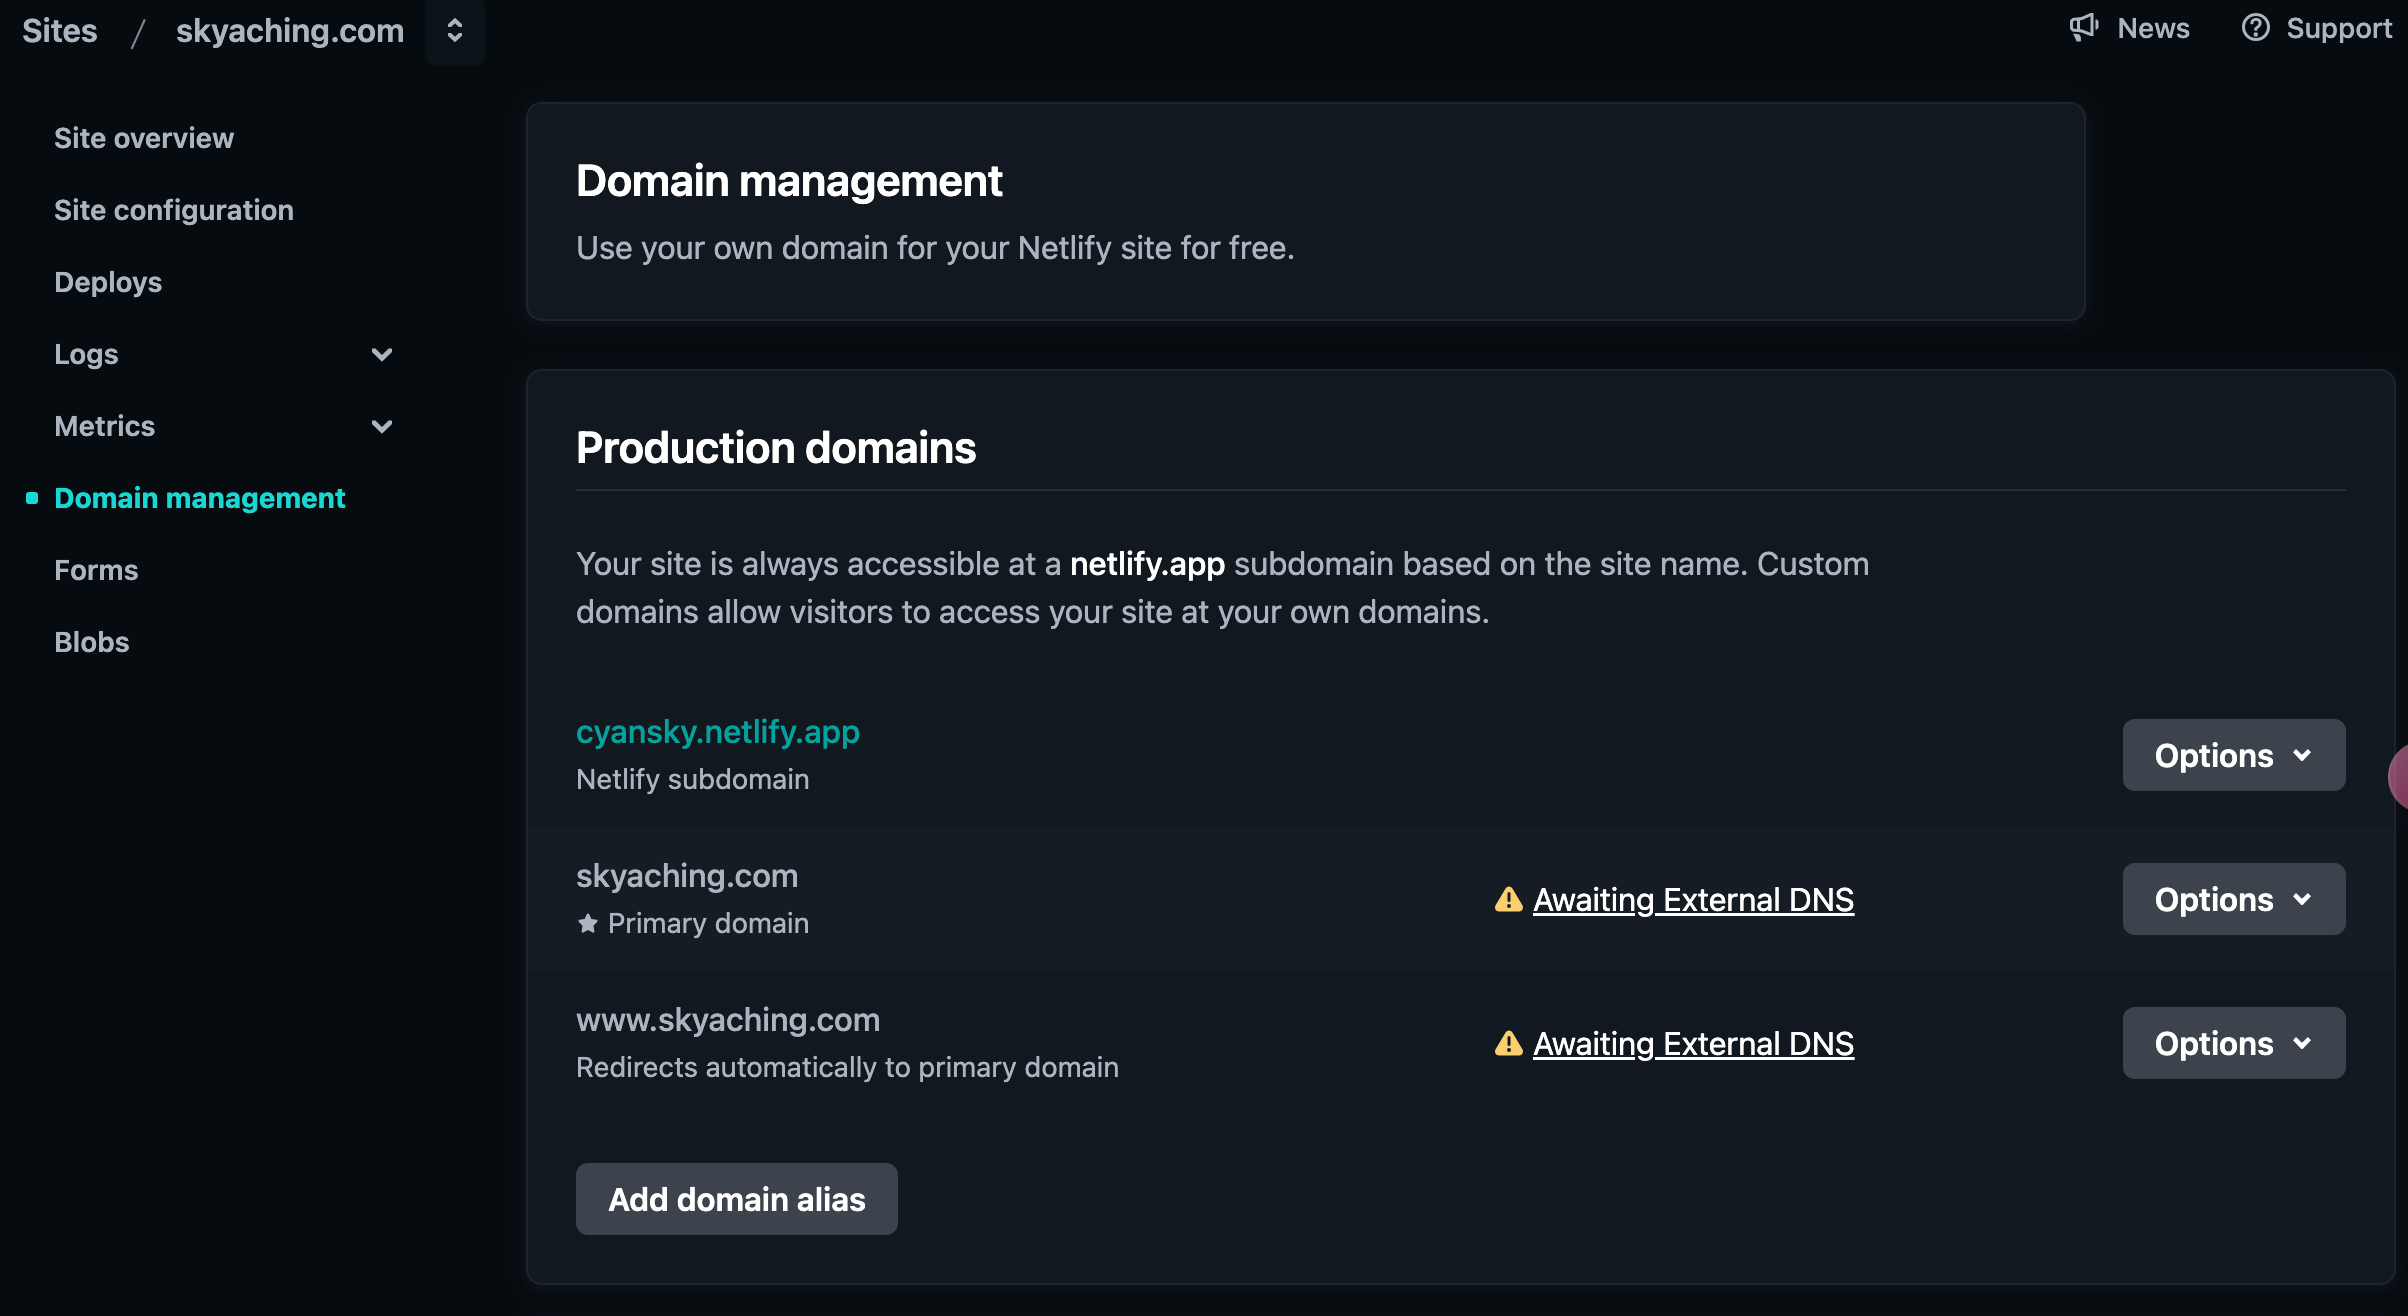Open the site switcher up-down arrows
This screenshot has height=1316, width=2408.
(x=455, y=31)
